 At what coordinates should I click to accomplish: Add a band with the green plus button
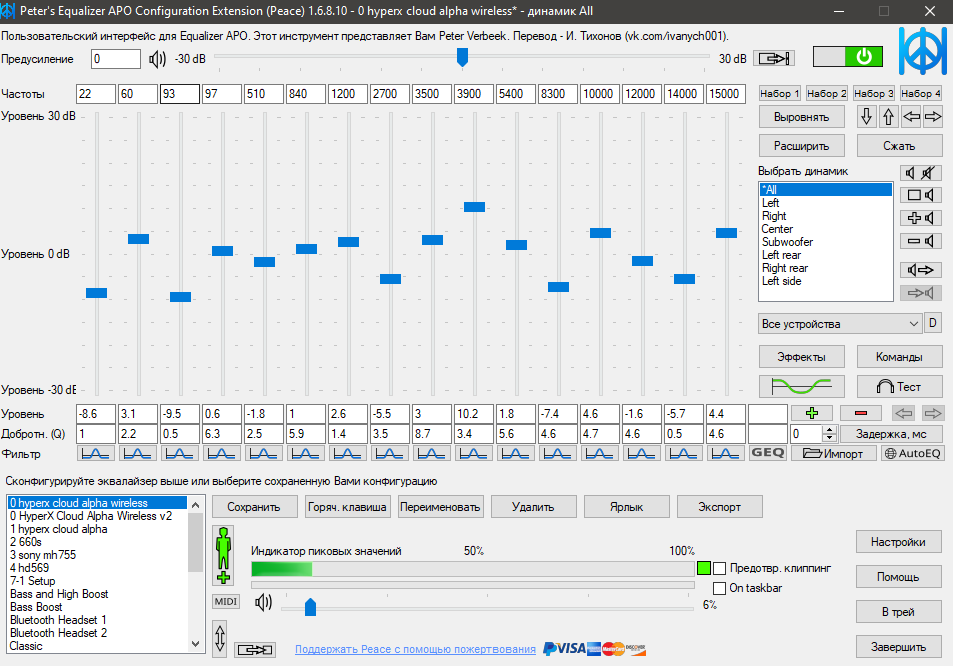coord(811,413)
